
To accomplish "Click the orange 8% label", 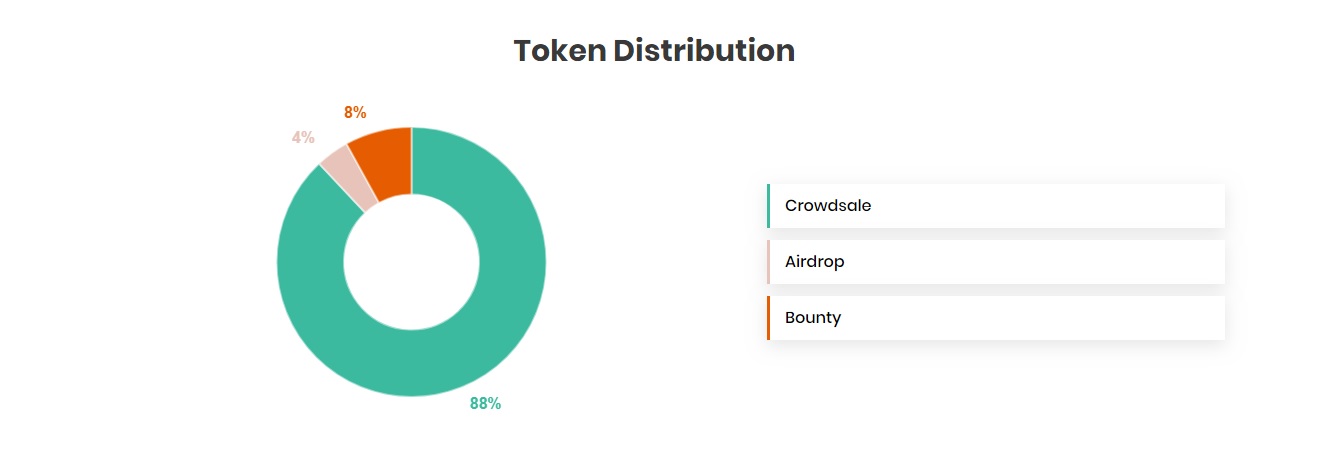I will (x=355, y=113).
